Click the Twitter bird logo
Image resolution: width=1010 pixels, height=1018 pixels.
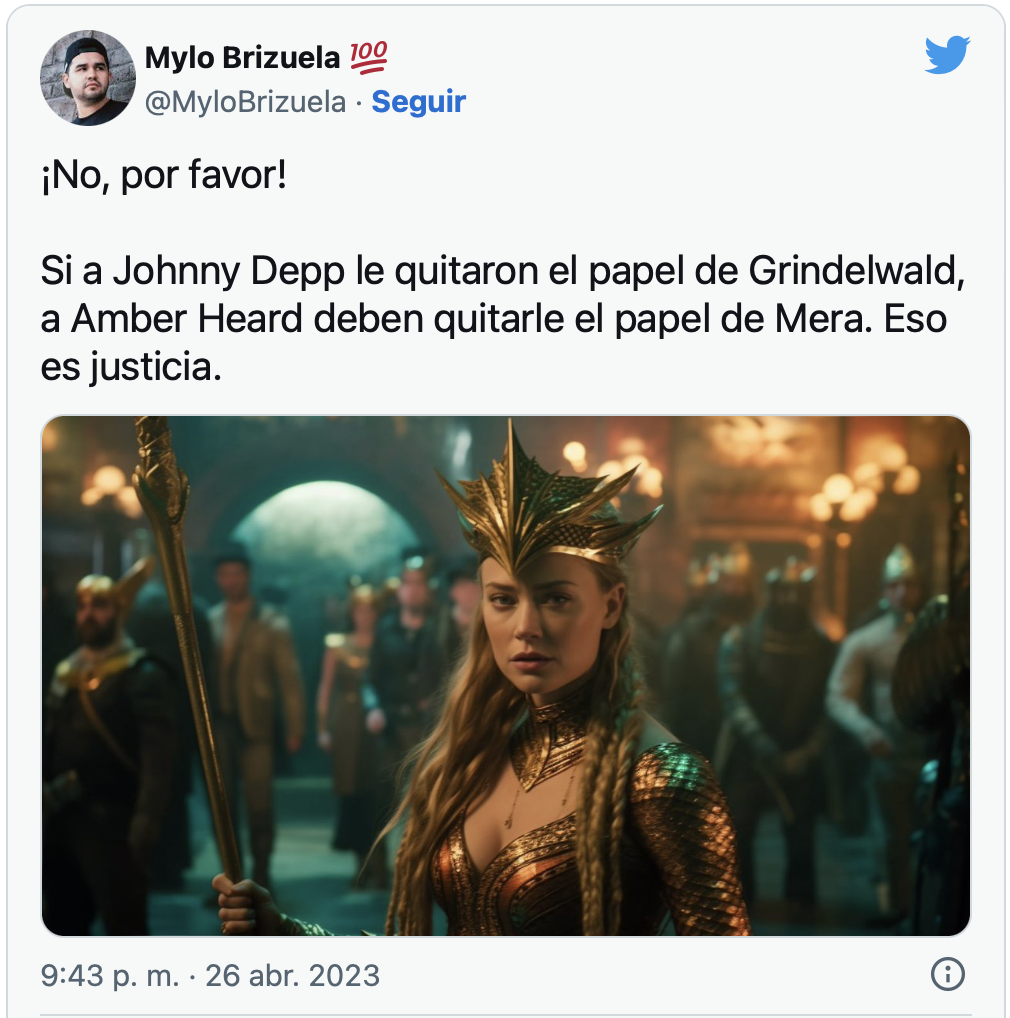(x=947, y=55)
